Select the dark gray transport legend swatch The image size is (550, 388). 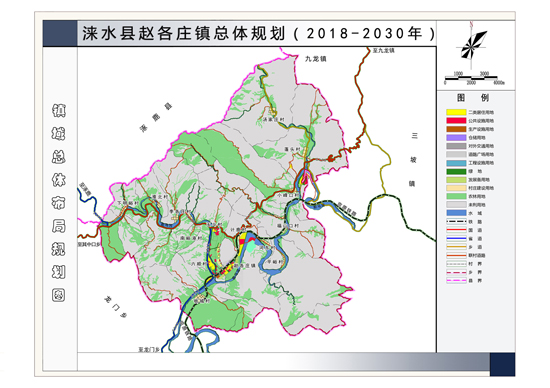point(456,146)
